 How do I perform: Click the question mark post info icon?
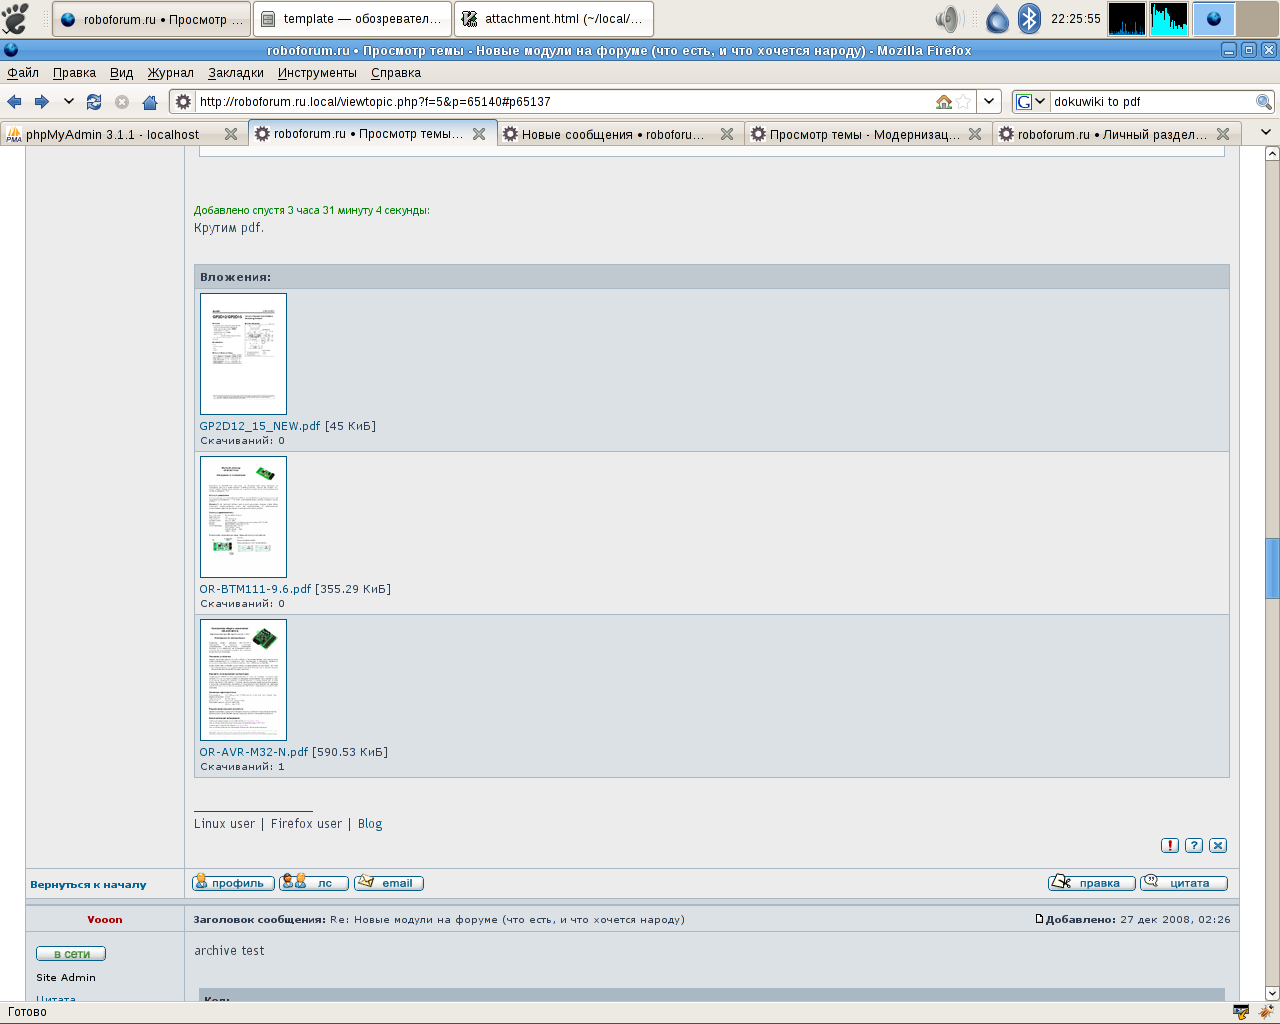[x=1194, y=846]
